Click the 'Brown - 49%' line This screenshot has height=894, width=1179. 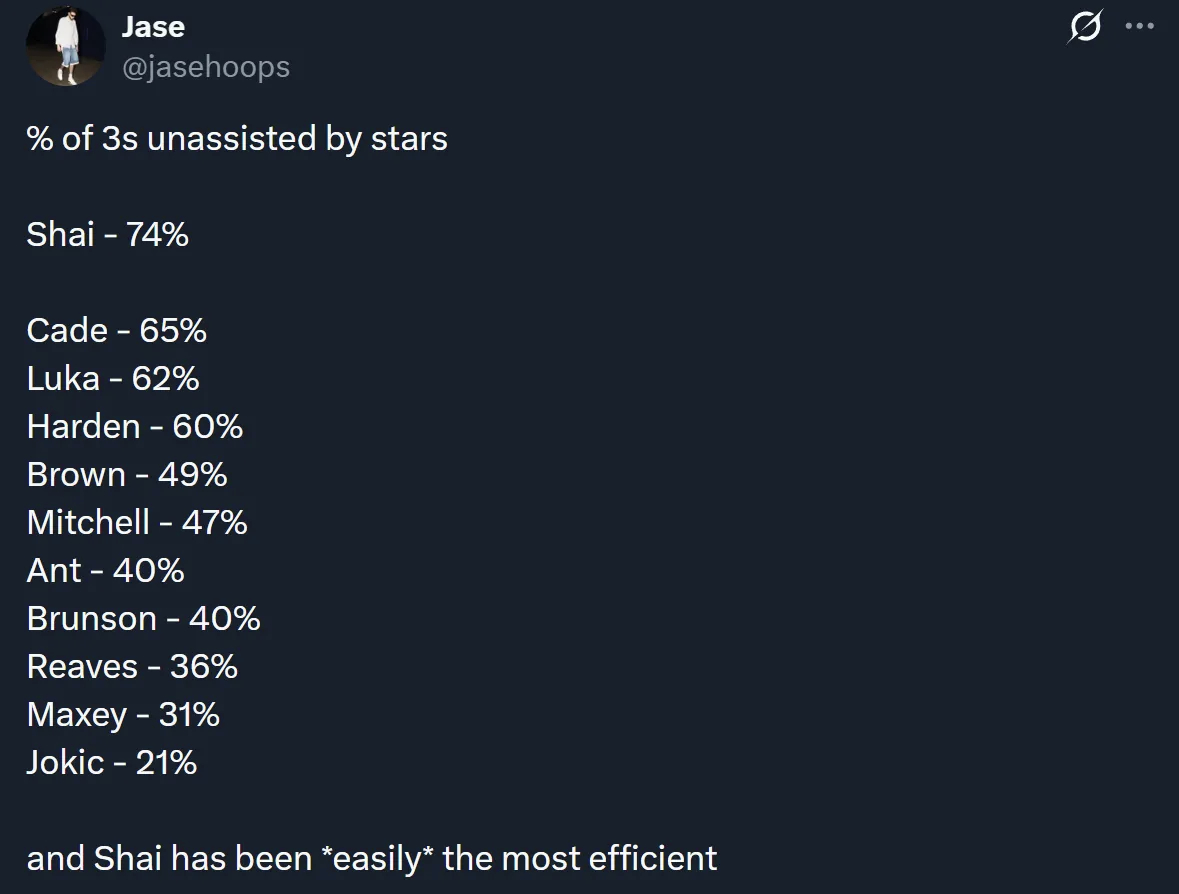point(127,474)
